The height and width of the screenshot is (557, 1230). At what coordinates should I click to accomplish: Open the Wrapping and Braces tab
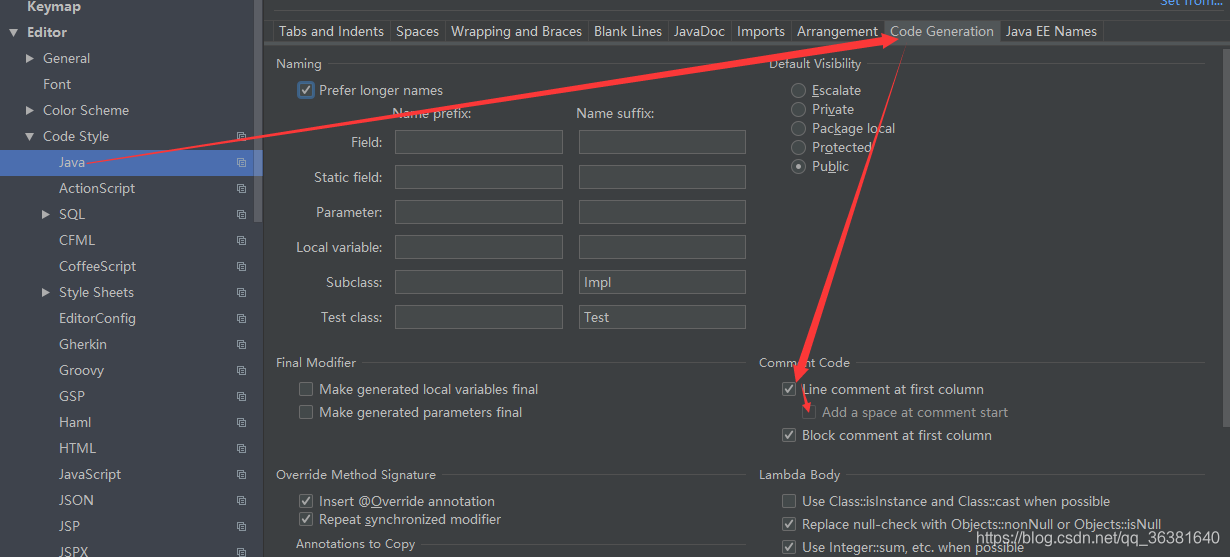(x=516, y=31)
